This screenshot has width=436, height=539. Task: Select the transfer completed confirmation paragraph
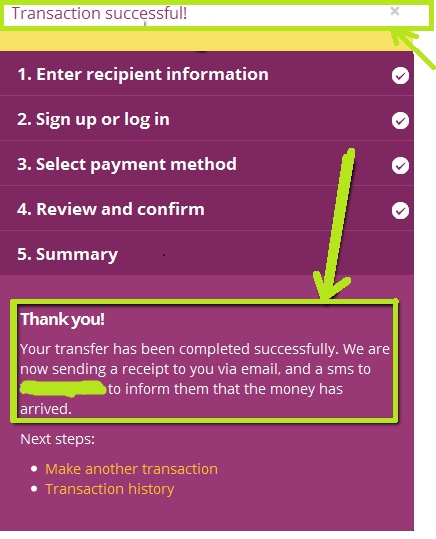tap(205, 379)
